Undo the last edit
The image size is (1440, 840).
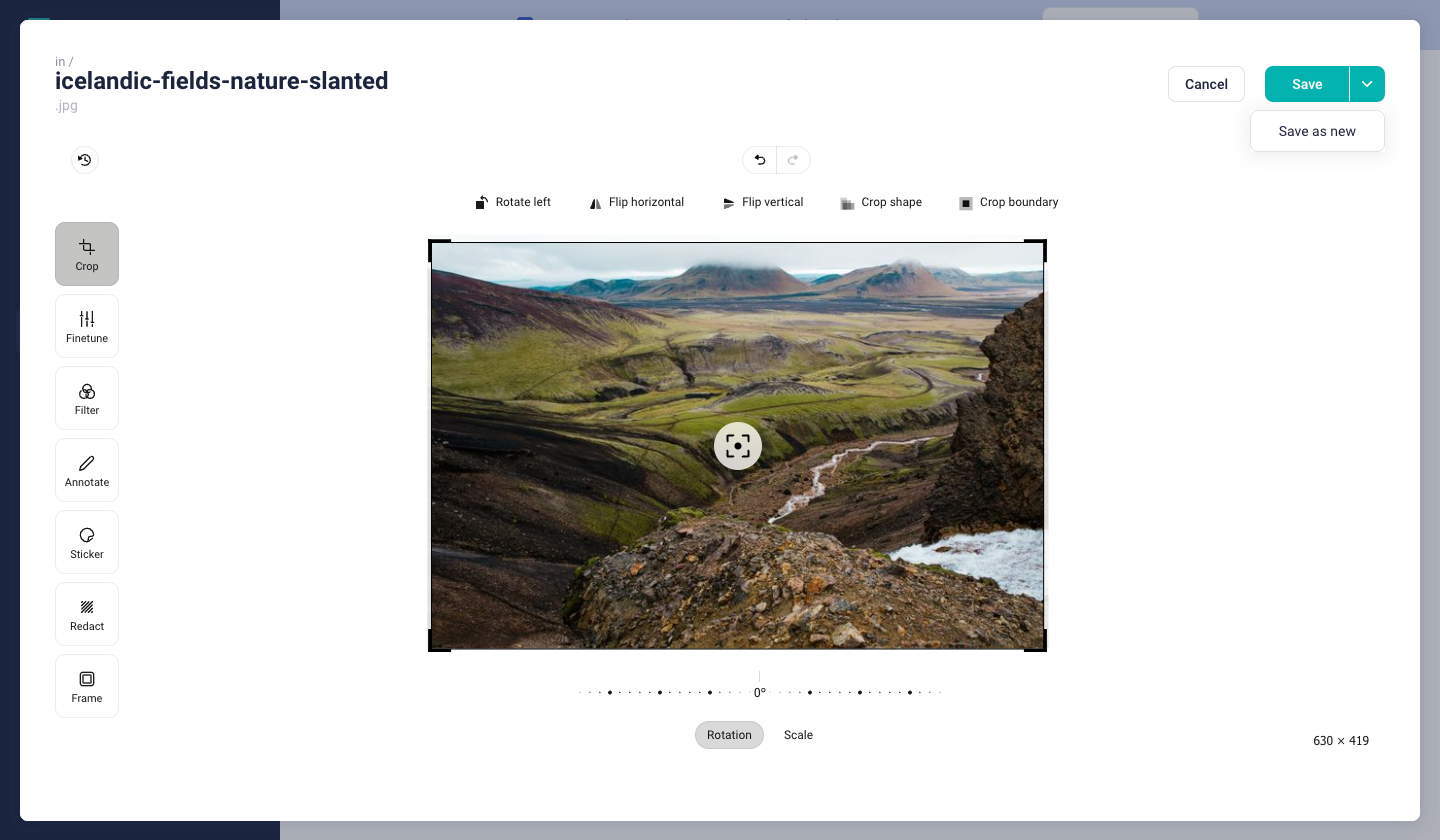[760, 160]
